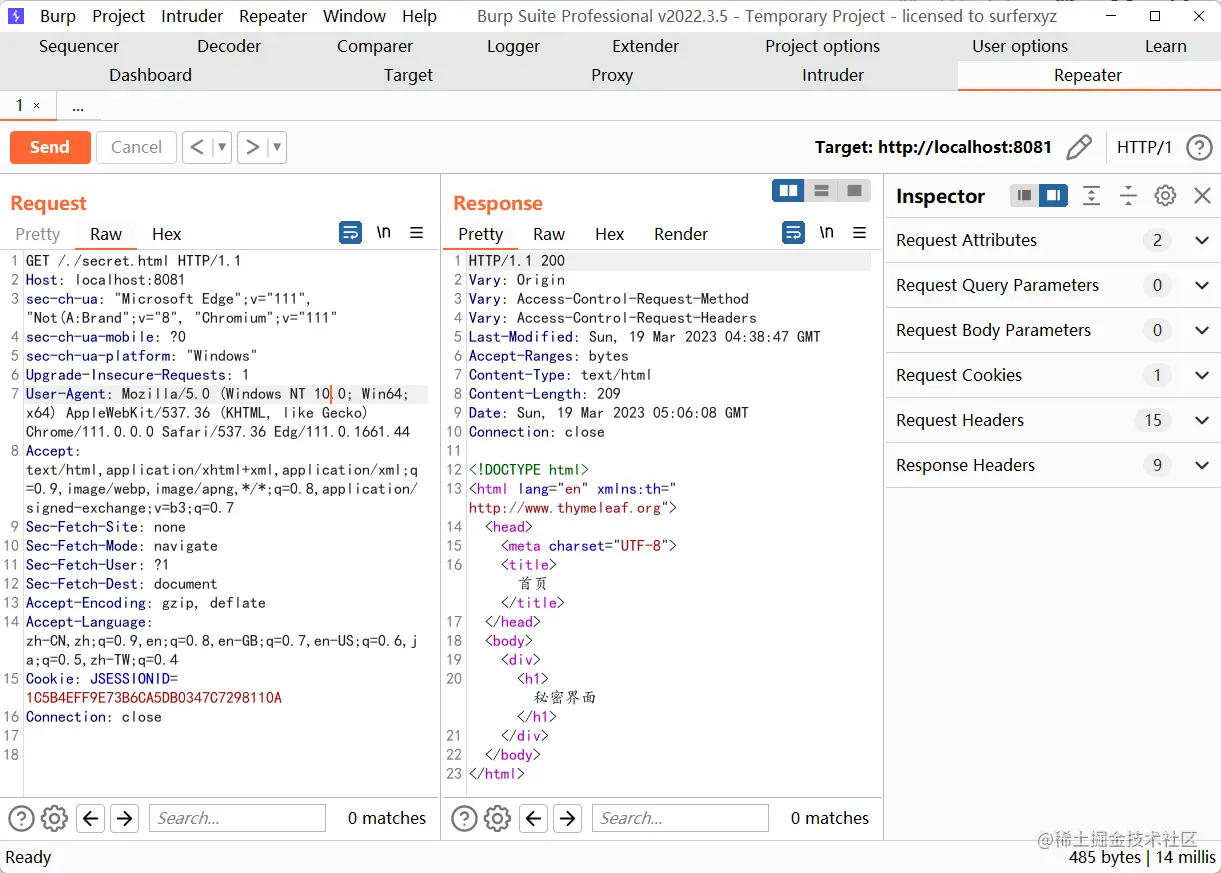Switch to the Dashboard tab

point(150,75)
